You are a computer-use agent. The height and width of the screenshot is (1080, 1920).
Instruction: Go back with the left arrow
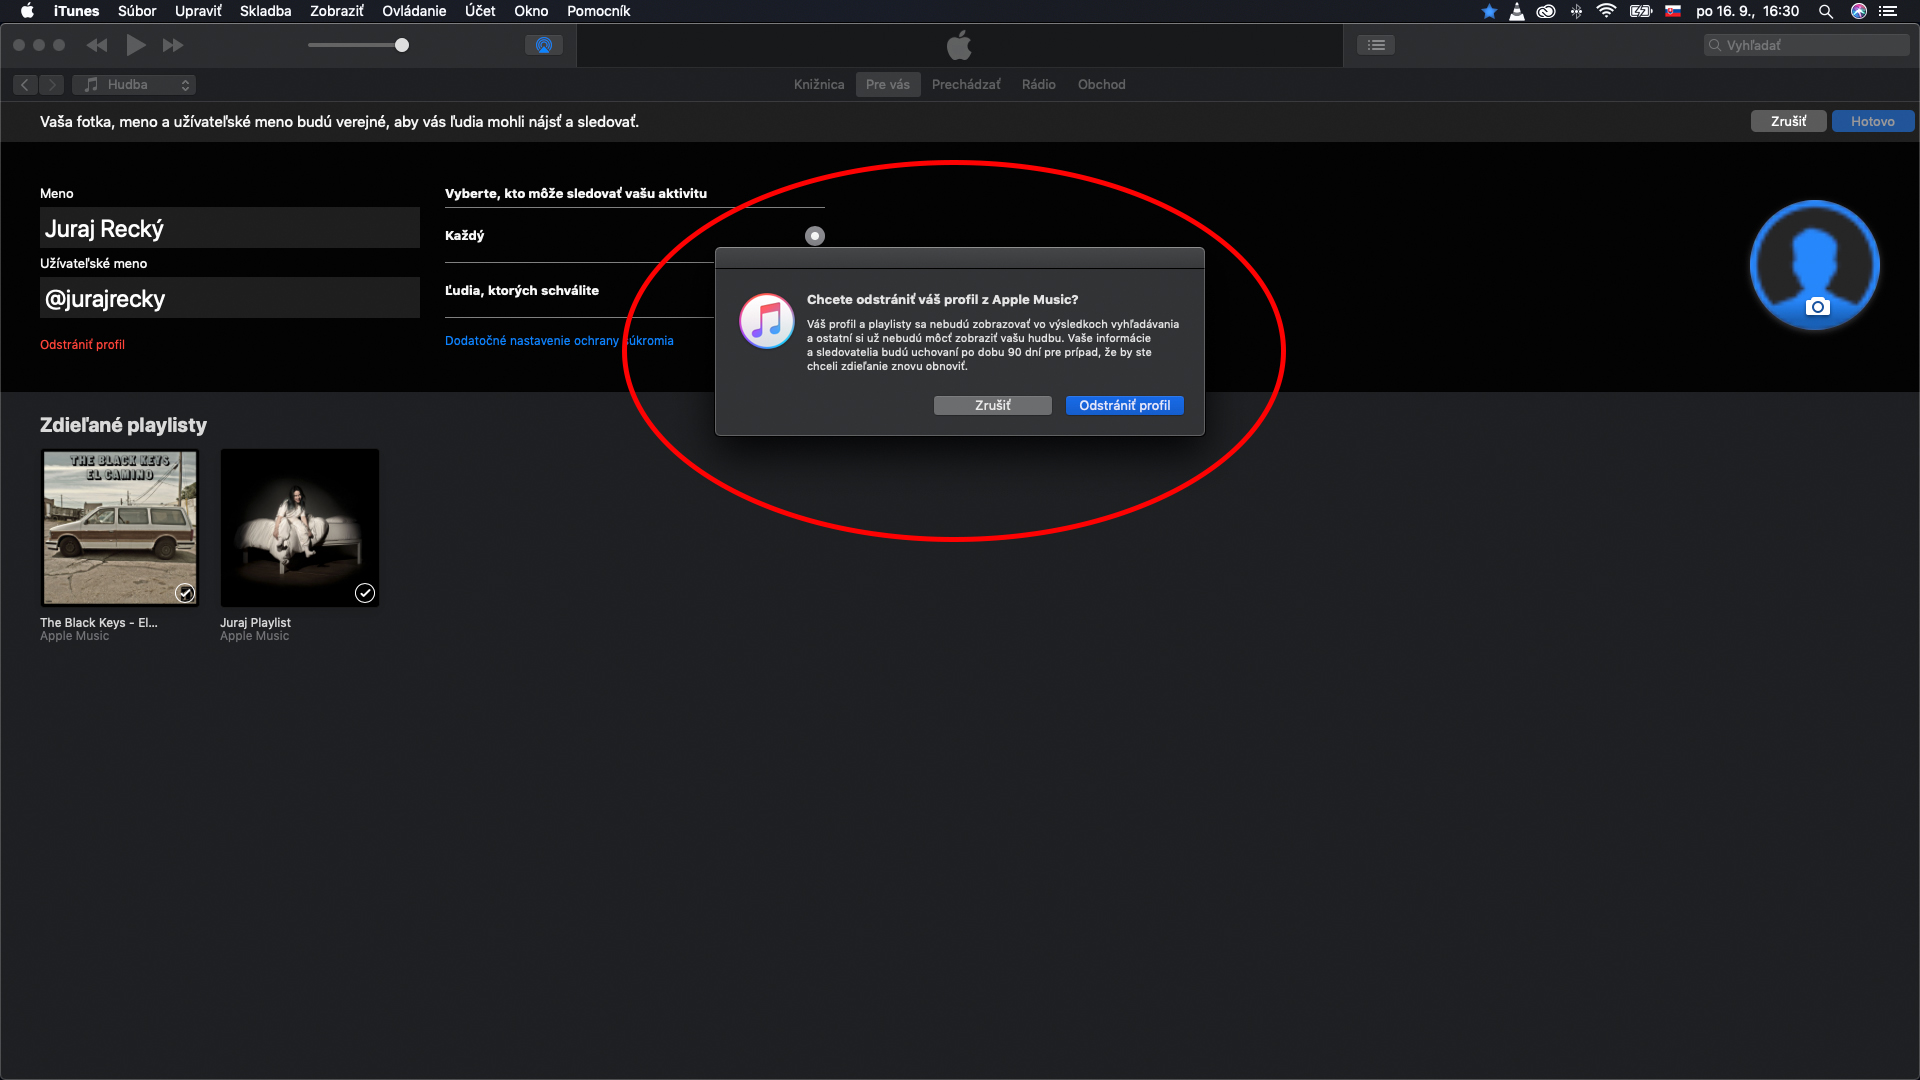[25, 85]
